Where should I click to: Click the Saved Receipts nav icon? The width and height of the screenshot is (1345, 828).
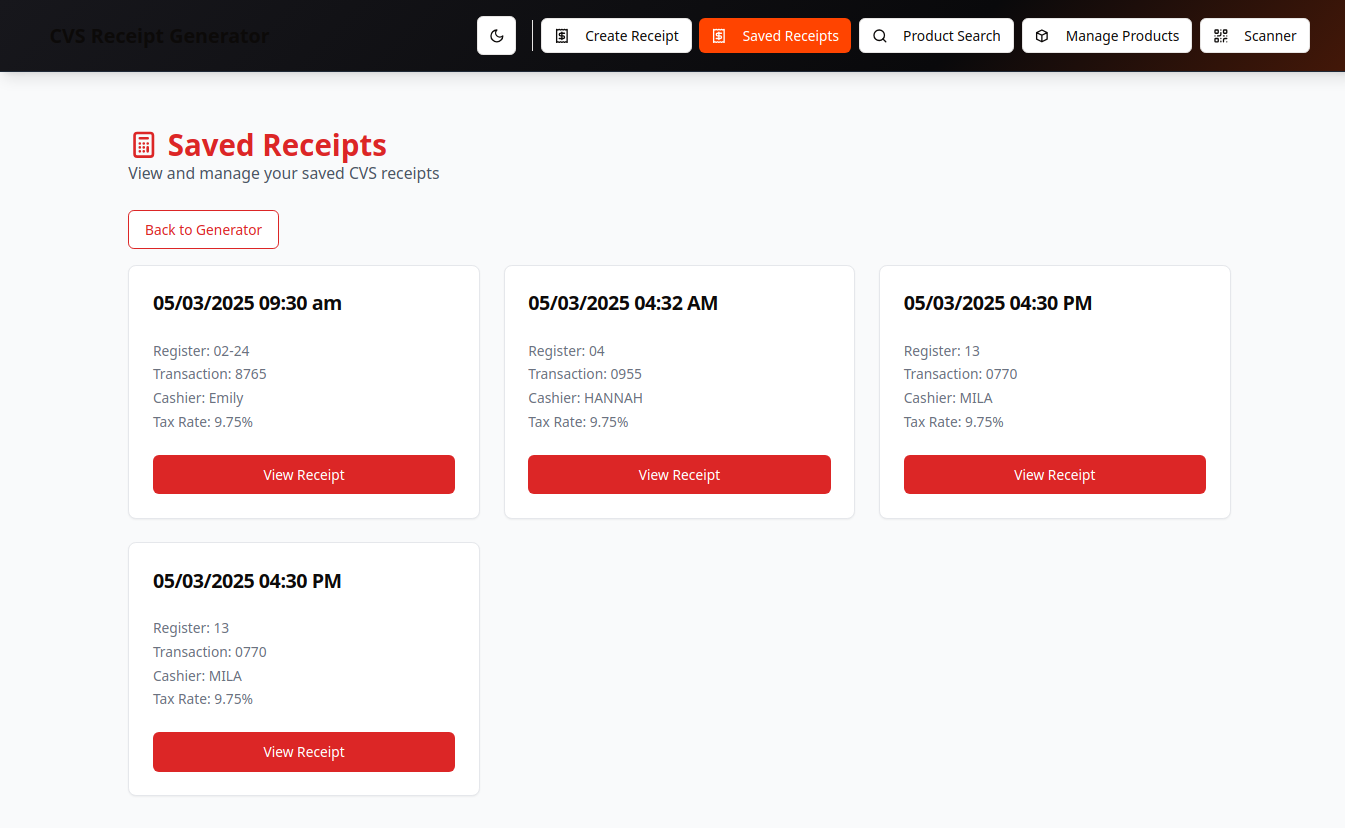click(x=719, y=36)
